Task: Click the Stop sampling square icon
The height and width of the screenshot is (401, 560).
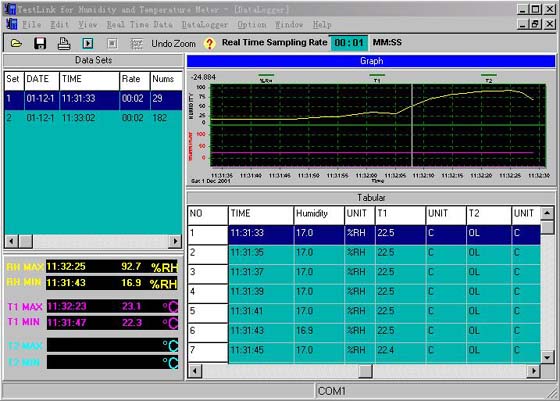Action: 112,43
